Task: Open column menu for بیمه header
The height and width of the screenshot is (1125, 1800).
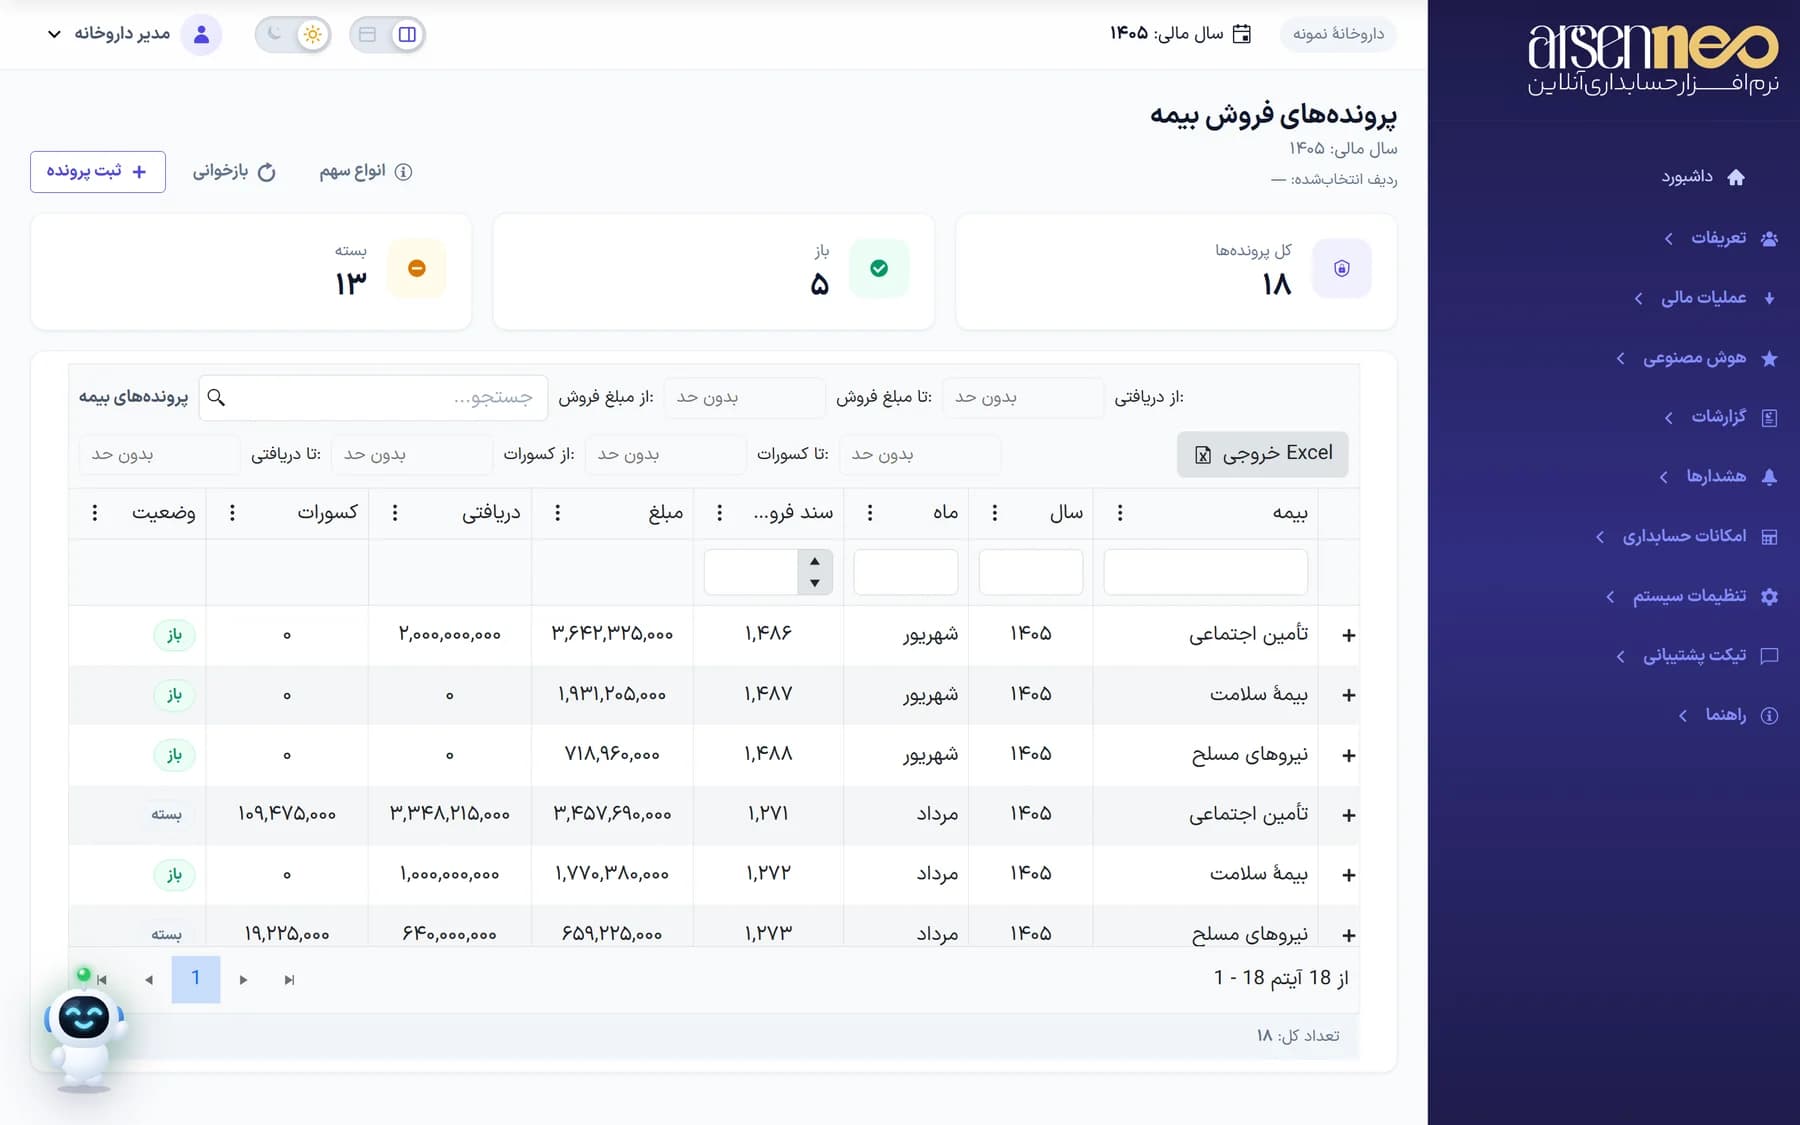Action: [x=1120, y=513]
